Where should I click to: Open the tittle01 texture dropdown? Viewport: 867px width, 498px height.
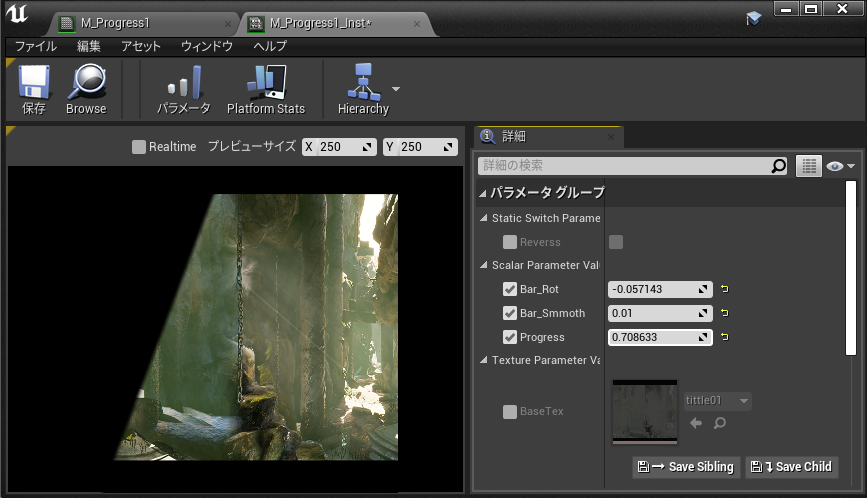pyautogui.click(x=717, y=400)
